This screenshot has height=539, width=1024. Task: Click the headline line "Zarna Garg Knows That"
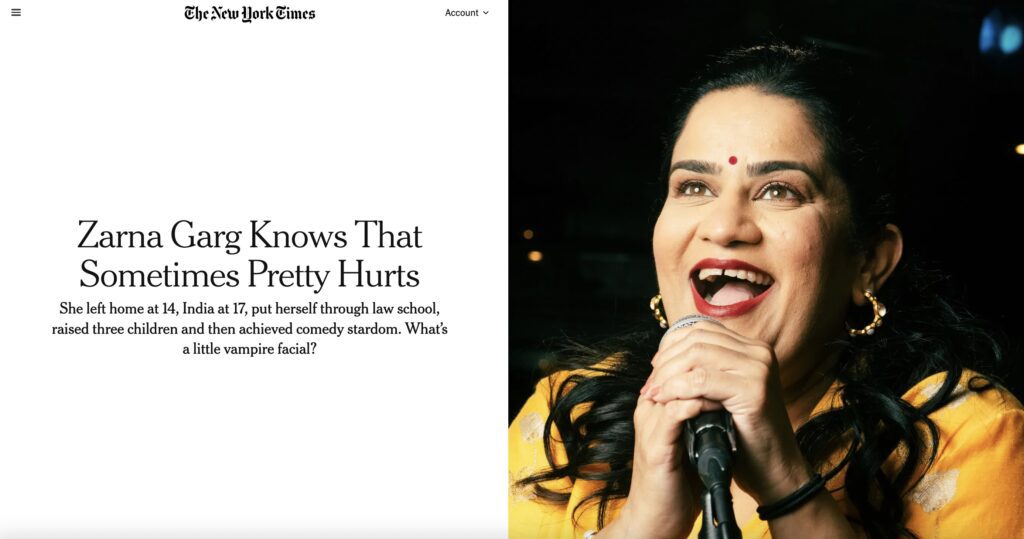(249, 235)
